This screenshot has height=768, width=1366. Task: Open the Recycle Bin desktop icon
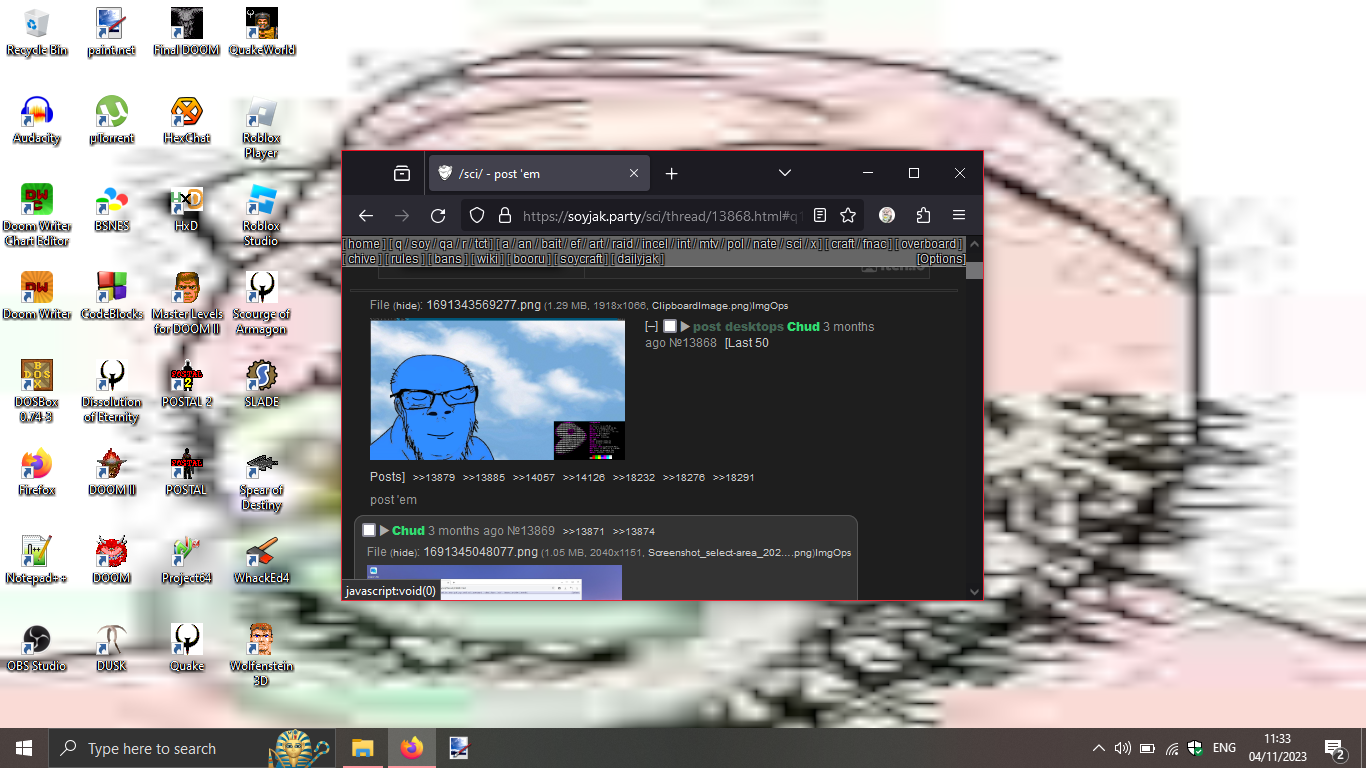pyautogui.click(x=37, y=32)
